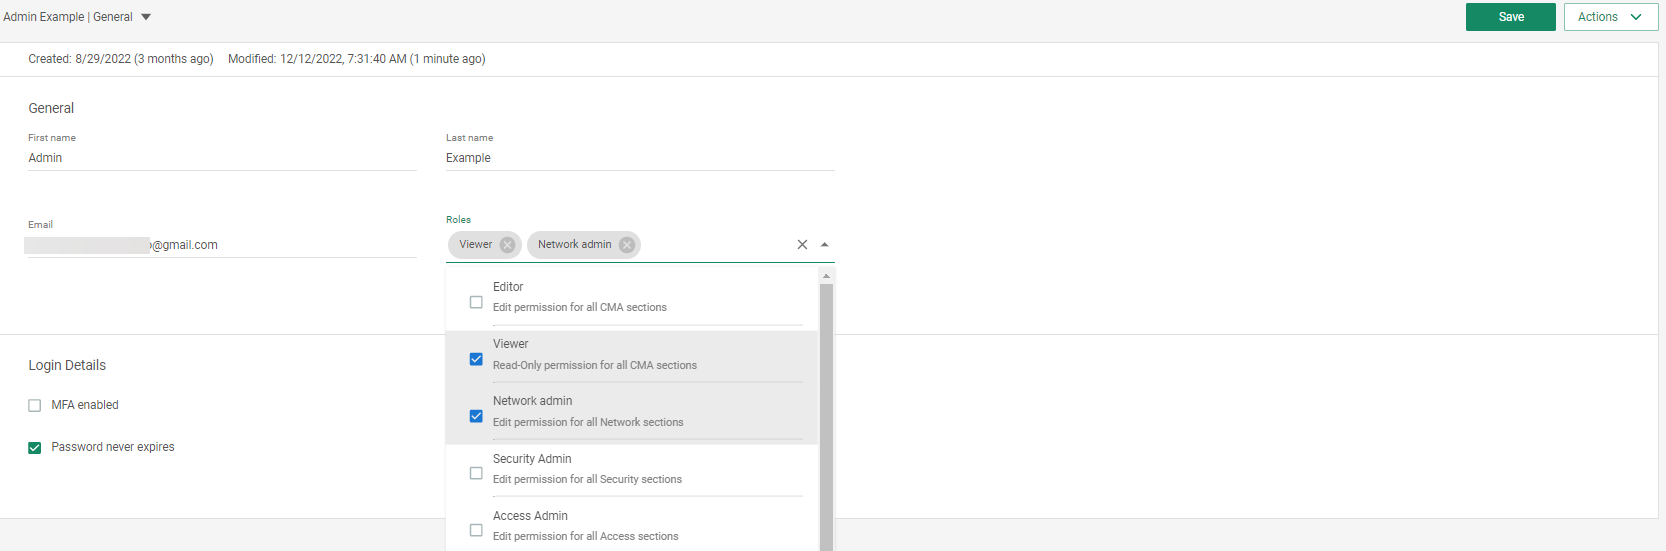Disable Password never expires option

pyautogui.click(x=35, y=448)
